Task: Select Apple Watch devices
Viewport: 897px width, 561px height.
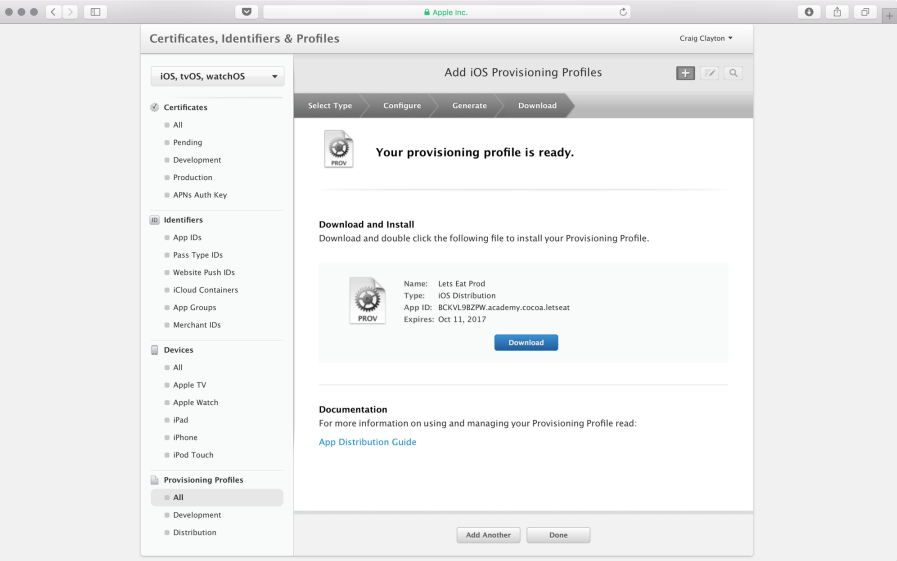Action: click(x=196, y=403)
